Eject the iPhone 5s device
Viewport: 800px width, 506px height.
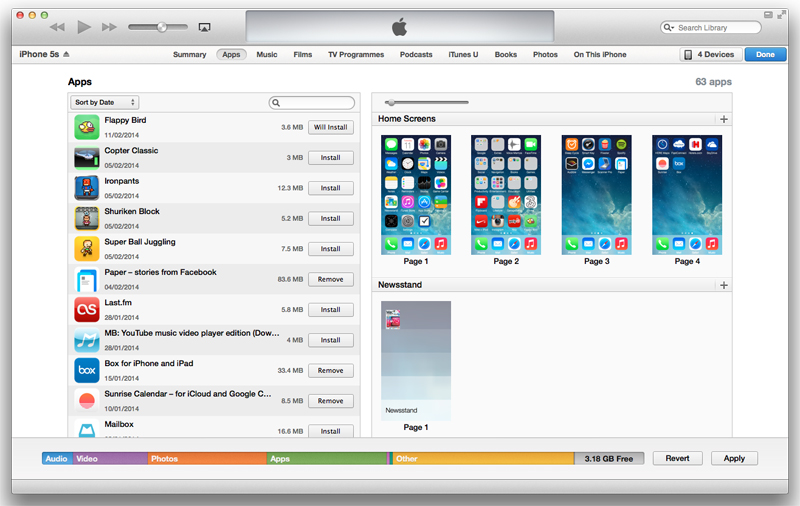(66, 54)
